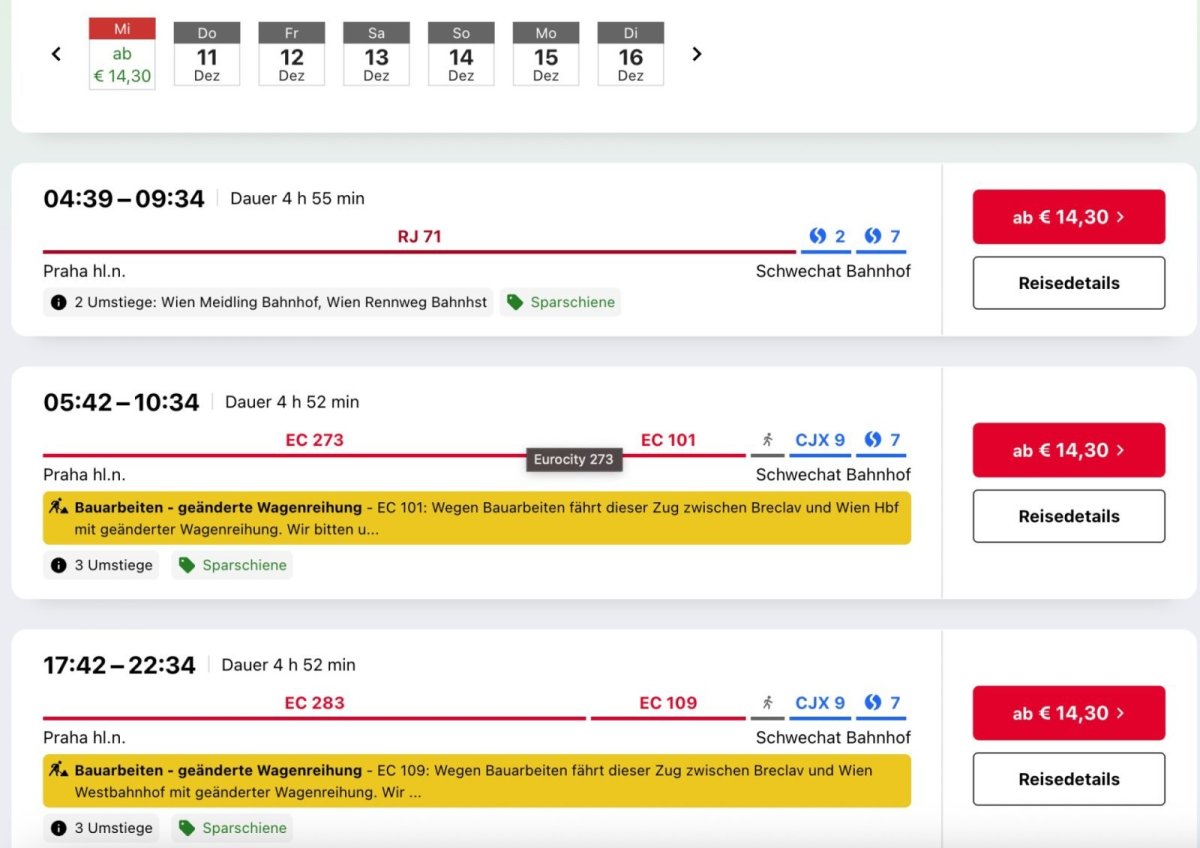Click the EC 283 train segment line
This screenshot has width=1200, height=848.
click(314, 717)
